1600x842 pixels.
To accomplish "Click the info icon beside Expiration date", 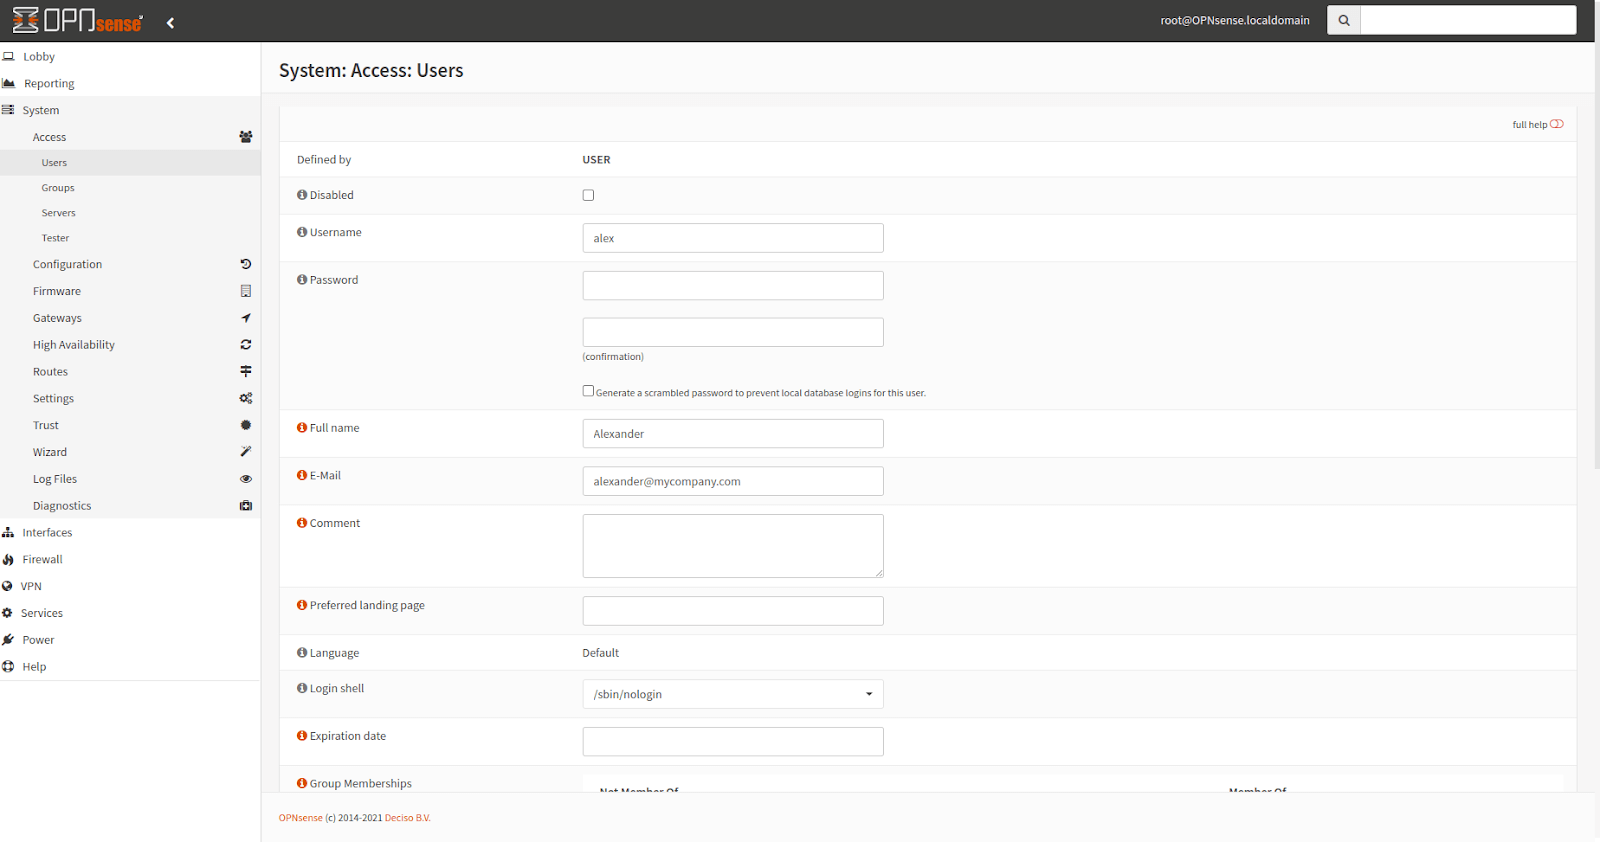I will pos(302,736).
